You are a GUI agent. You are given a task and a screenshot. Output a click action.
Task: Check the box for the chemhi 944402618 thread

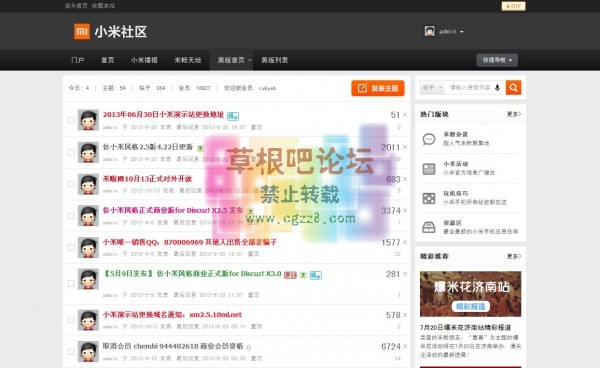point(71,352)
